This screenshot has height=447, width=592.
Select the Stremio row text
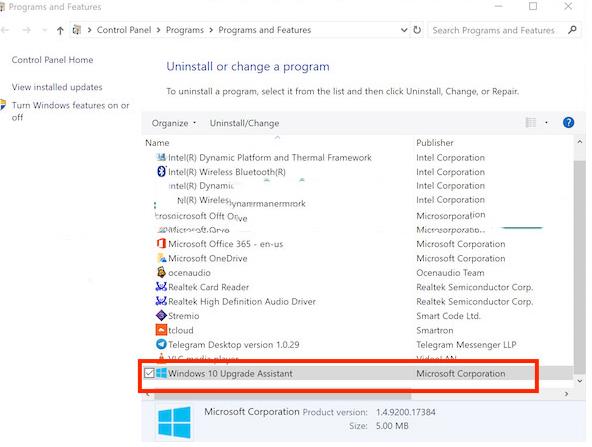(183, 316)
